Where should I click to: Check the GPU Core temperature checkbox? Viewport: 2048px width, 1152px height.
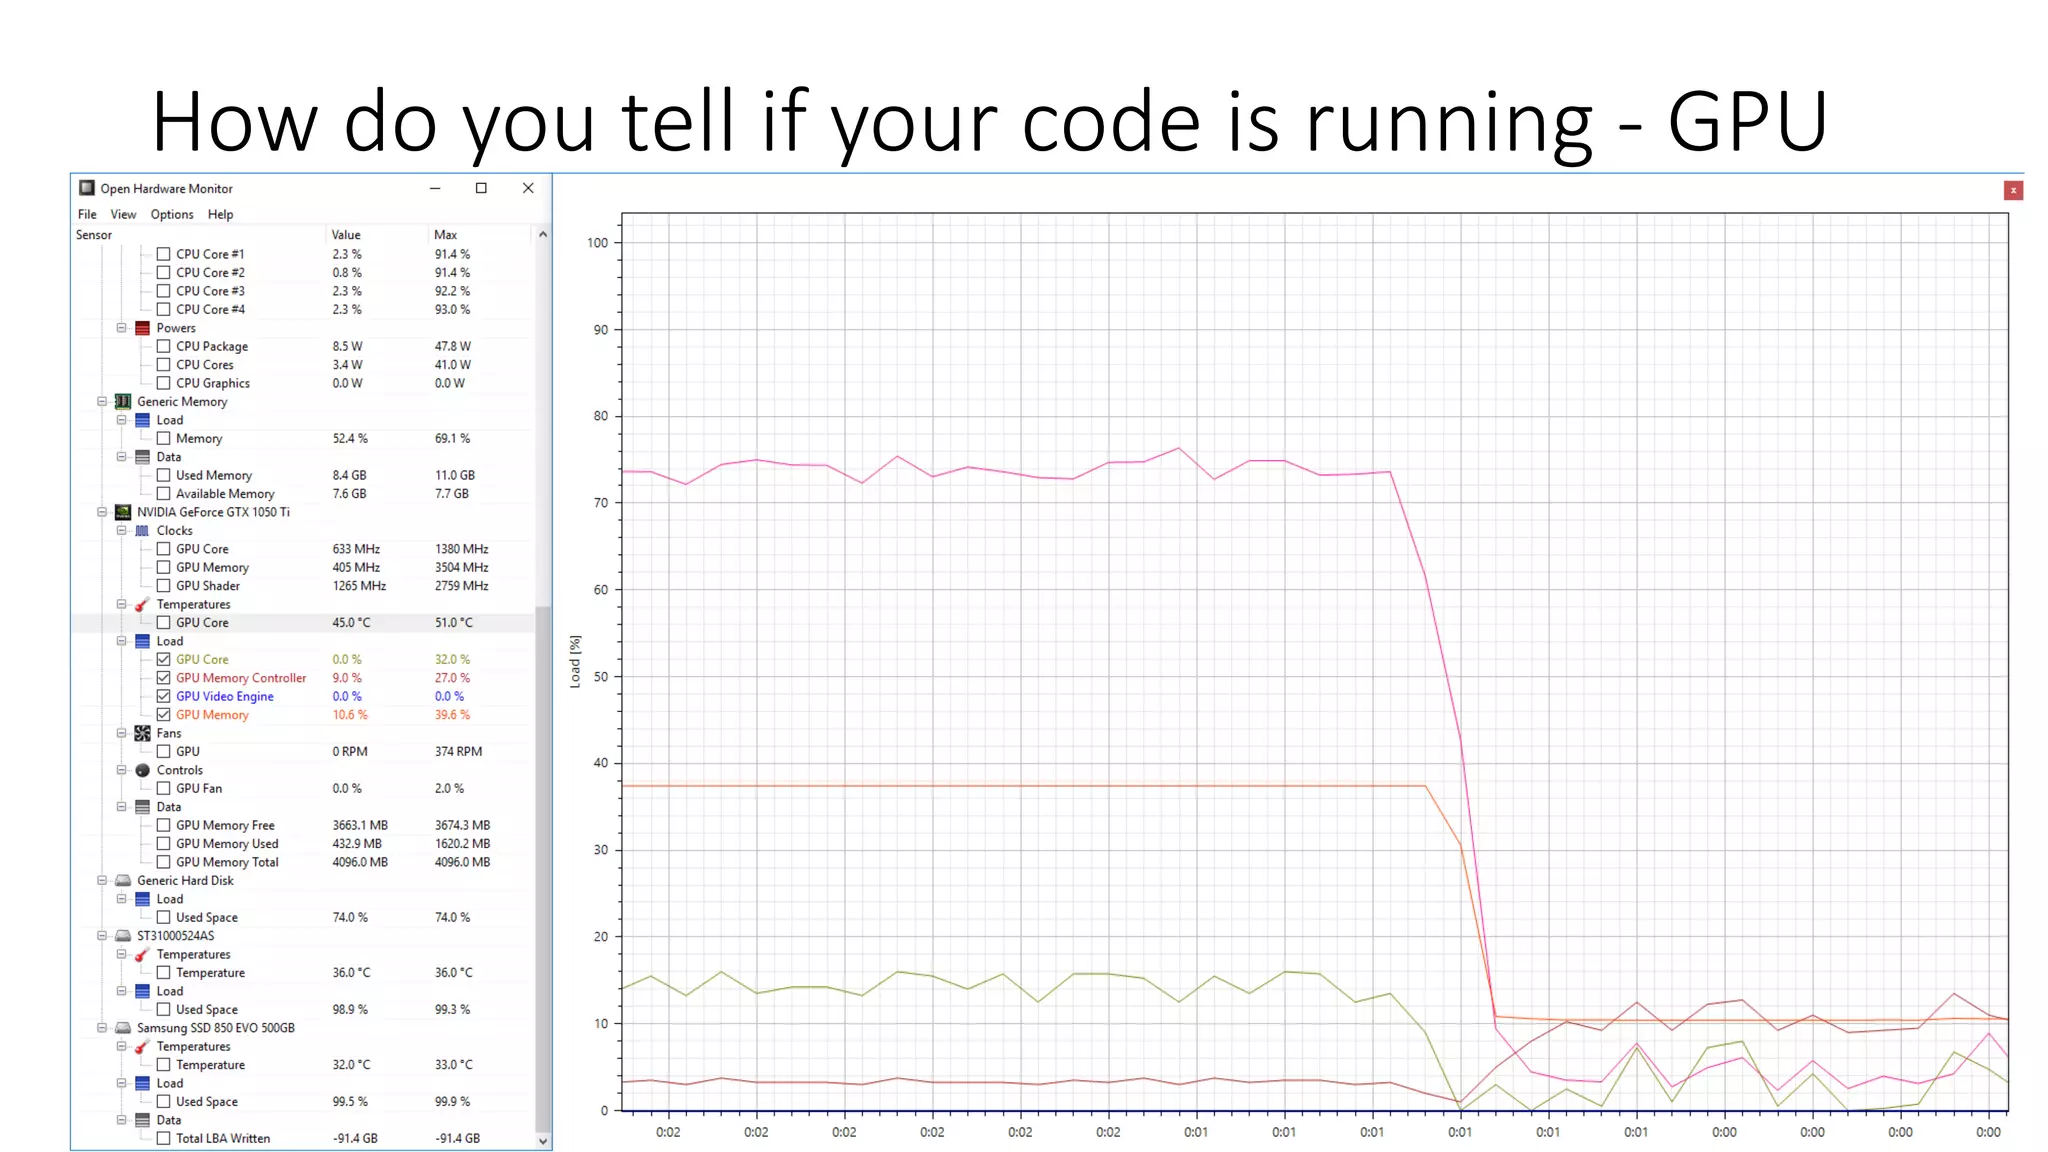click(x=164, y=622)
